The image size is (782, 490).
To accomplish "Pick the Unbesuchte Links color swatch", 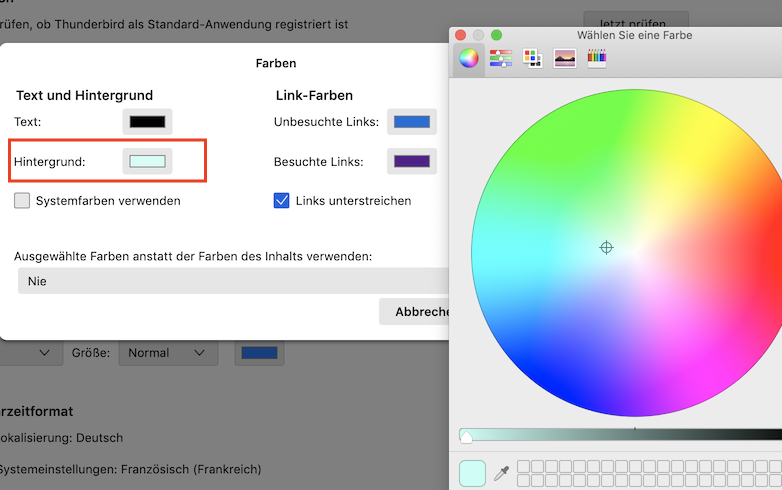I will pyautogui.click(x=411, y=122).
